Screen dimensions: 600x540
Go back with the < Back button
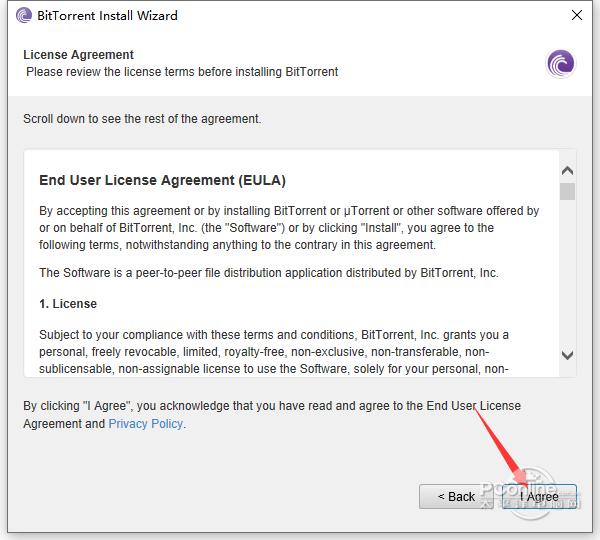pos(456,496)
